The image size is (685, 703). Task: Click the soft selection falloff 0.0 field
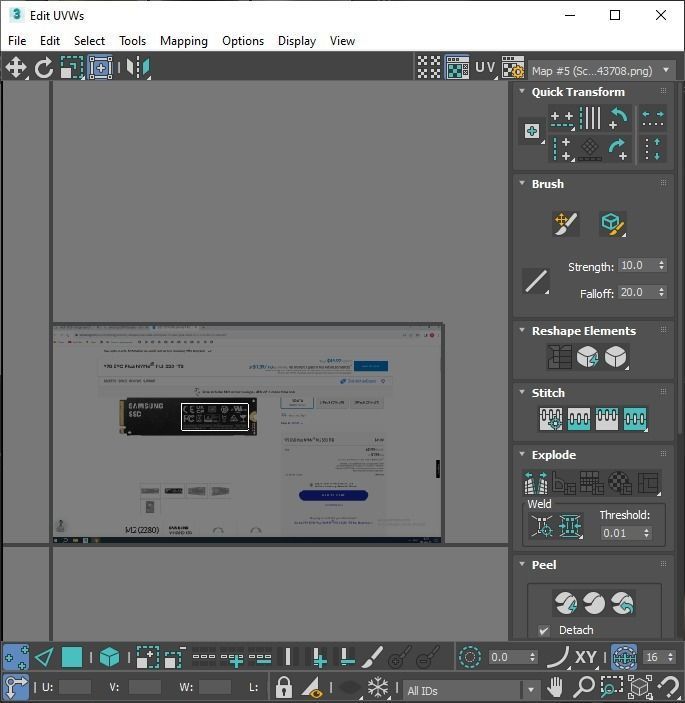508,657
